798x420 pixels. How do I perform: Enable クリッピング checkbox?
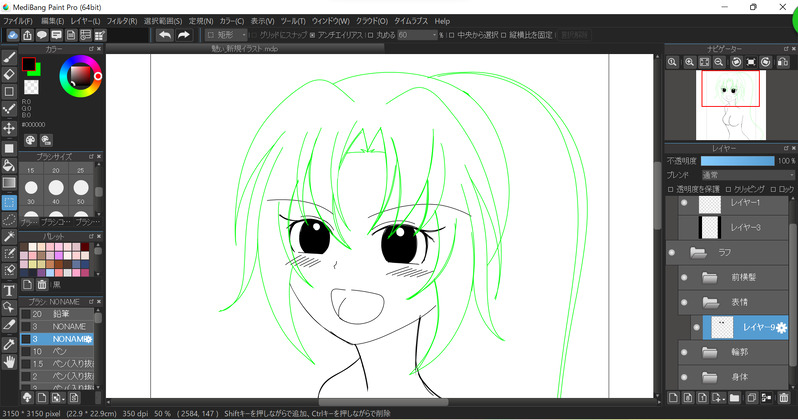(x=728, y=189)
